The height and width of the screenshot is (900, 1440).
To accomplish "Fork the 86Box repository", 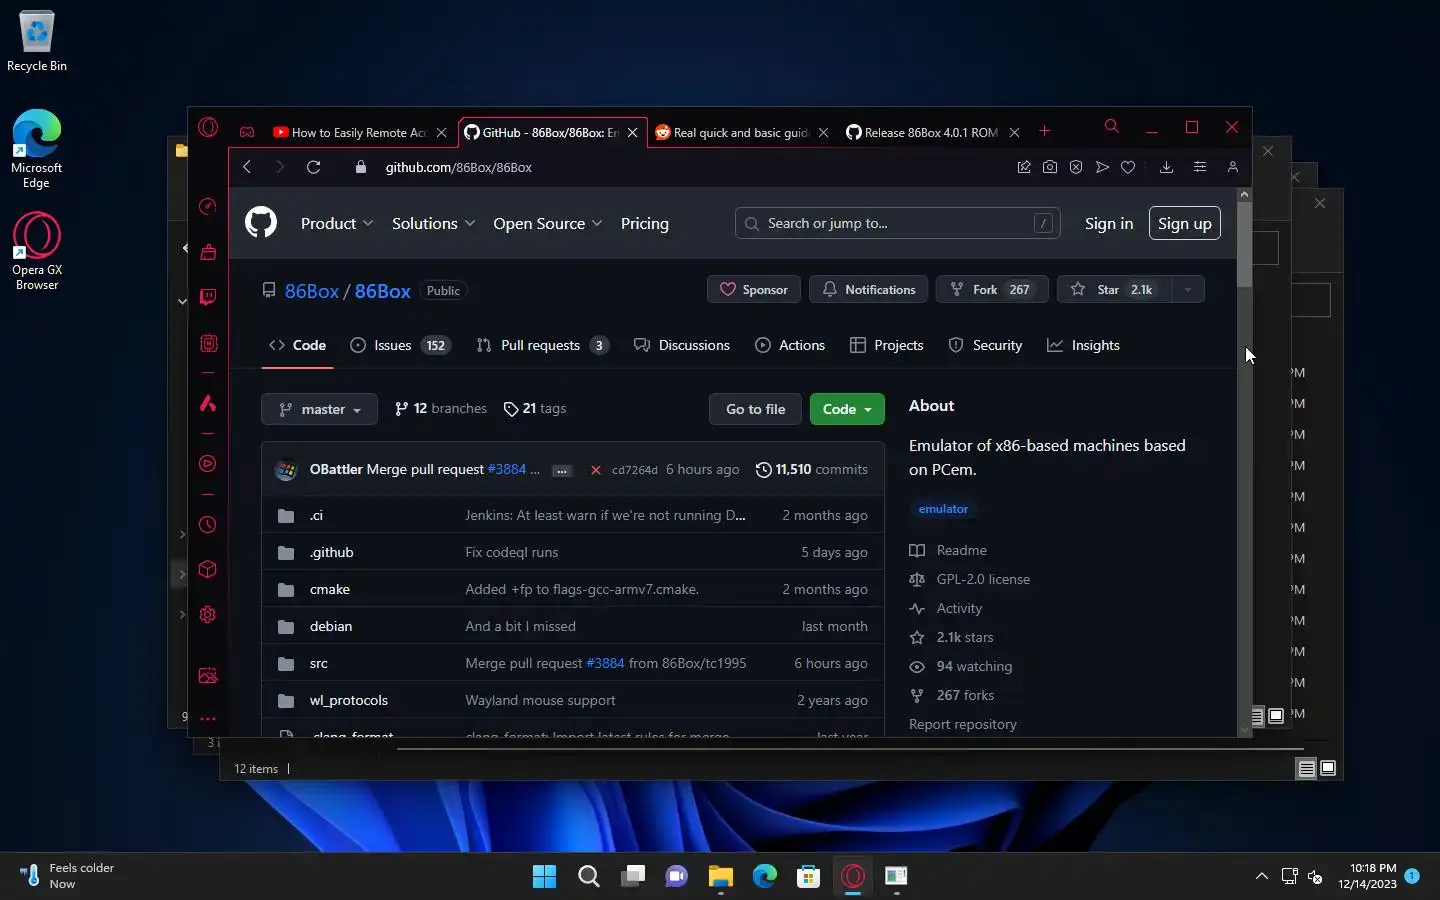I will (992, 290).
